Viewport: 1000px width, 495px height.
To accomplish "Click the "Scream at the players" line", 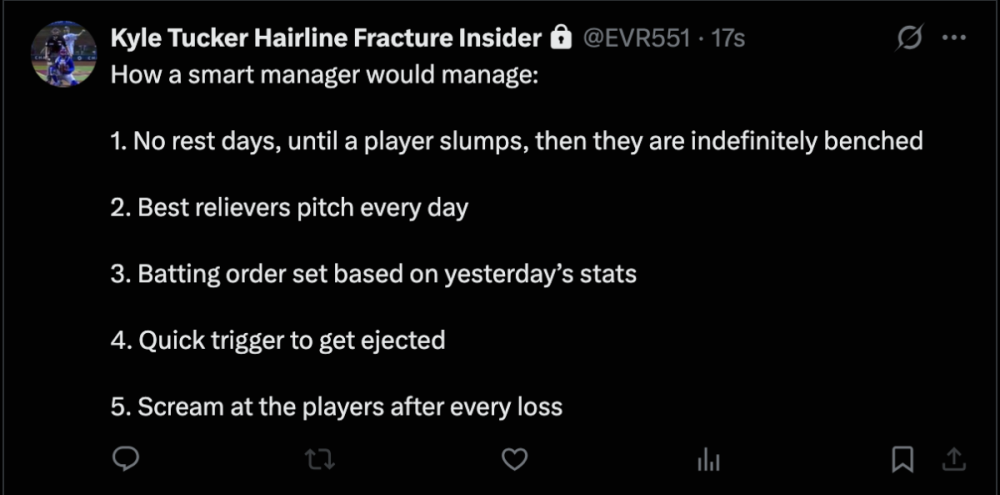I will (x=336, y=406).
